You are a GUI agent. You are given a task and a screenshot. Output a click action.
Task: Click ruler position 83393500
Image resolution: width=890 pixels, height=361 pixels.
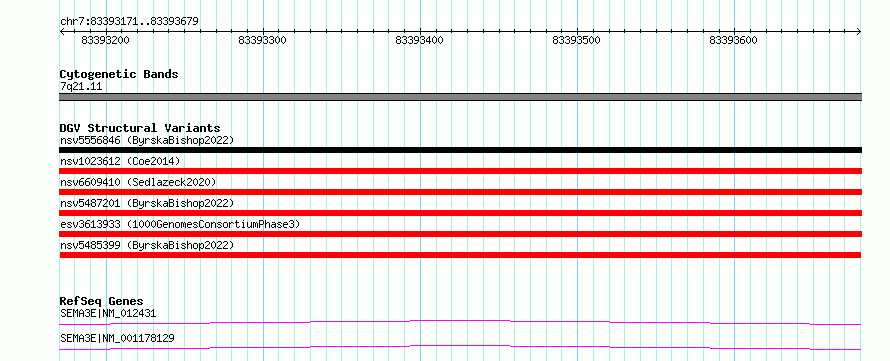coord(577,40)
